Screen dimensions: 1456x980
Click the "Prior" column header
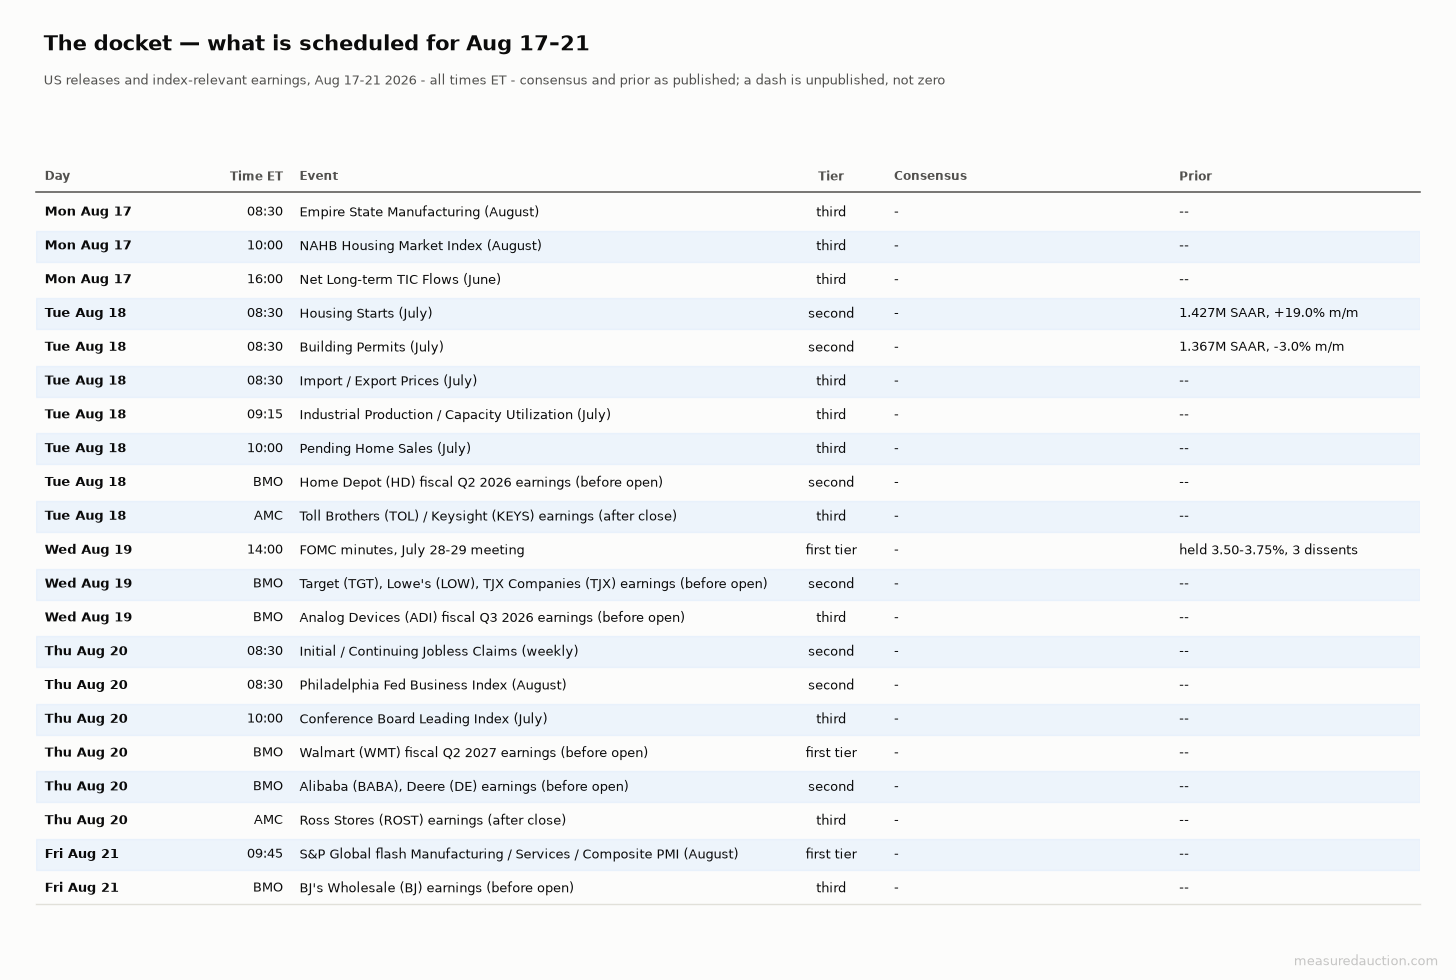[x=1195, y=176]
